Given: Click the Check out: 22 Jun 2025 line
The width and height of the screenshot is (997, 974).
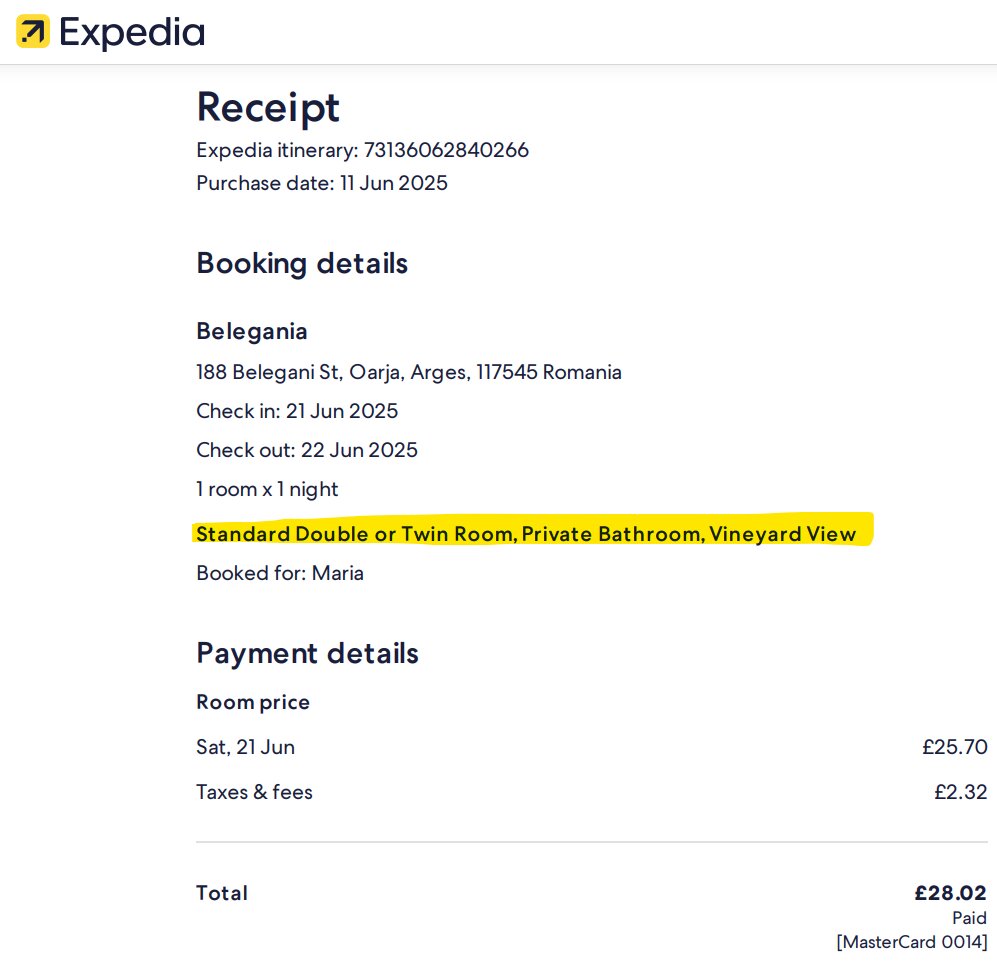Looking at the screenshot, I should [x=307, y=450].
